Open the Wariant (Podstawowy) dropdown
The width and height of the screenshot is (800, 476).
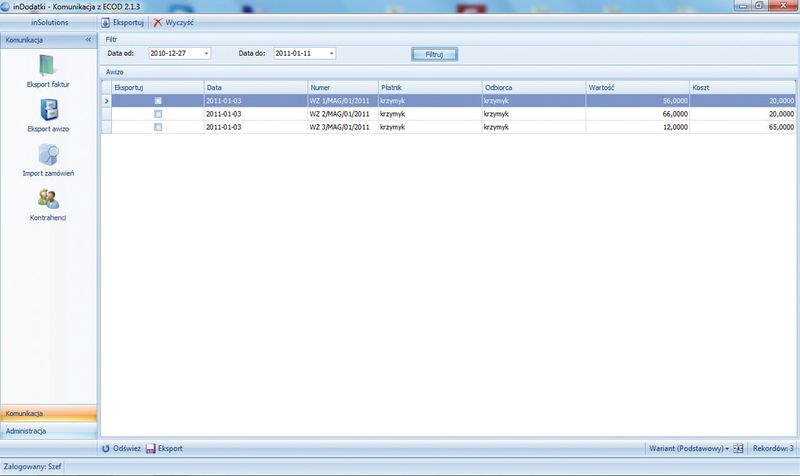point(689,448)
